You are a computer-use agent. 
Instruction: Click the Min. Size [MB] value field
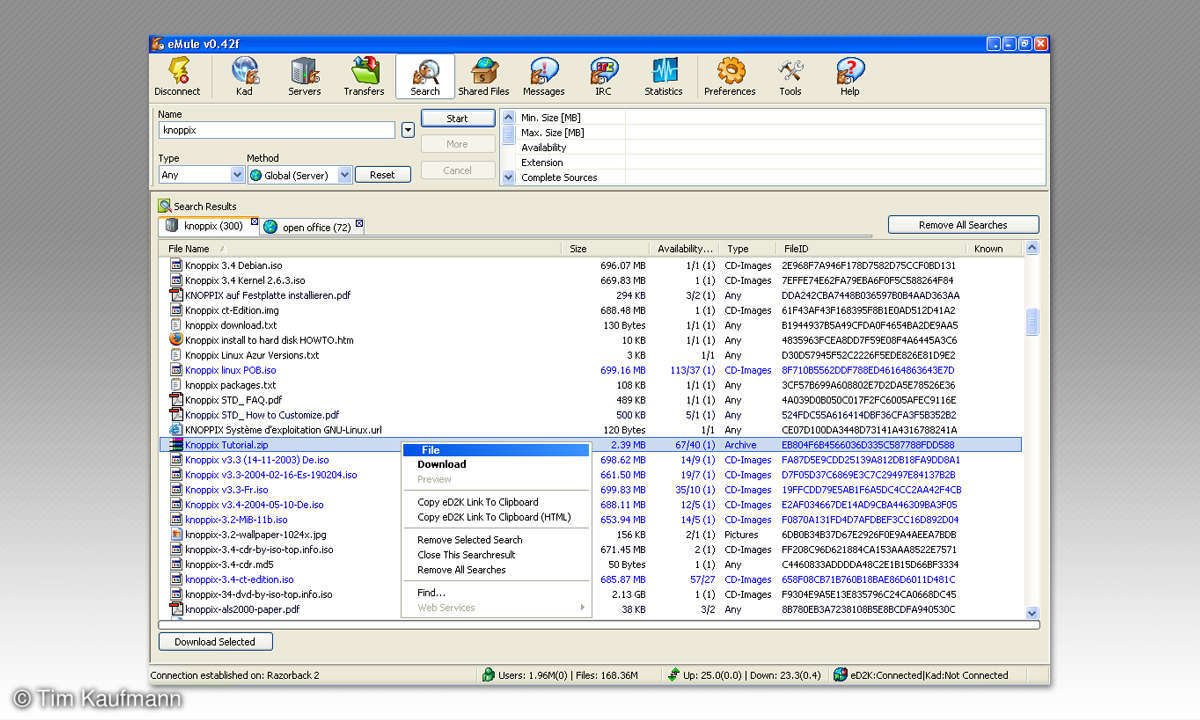coord(835,118)
